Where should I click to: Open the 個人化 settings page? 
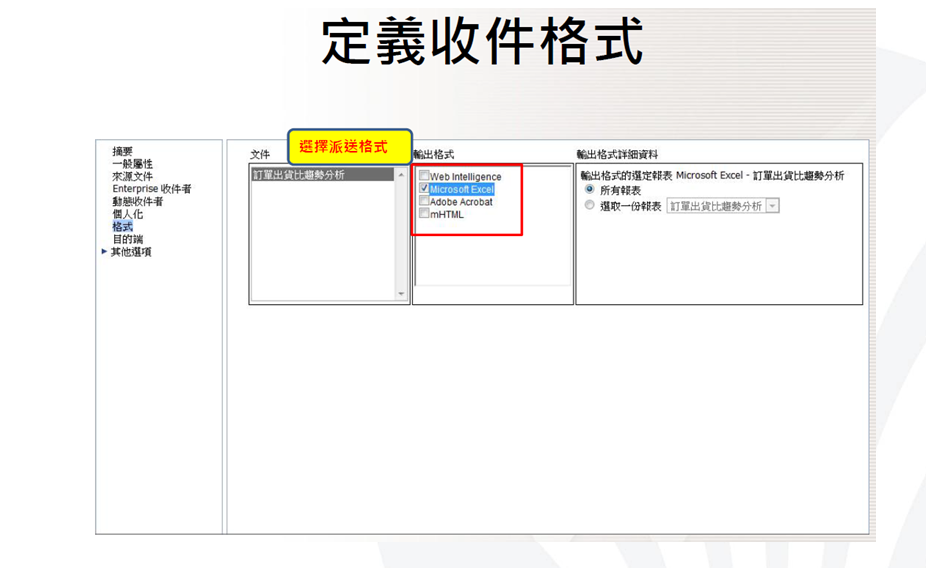click(x=127, y=214)
